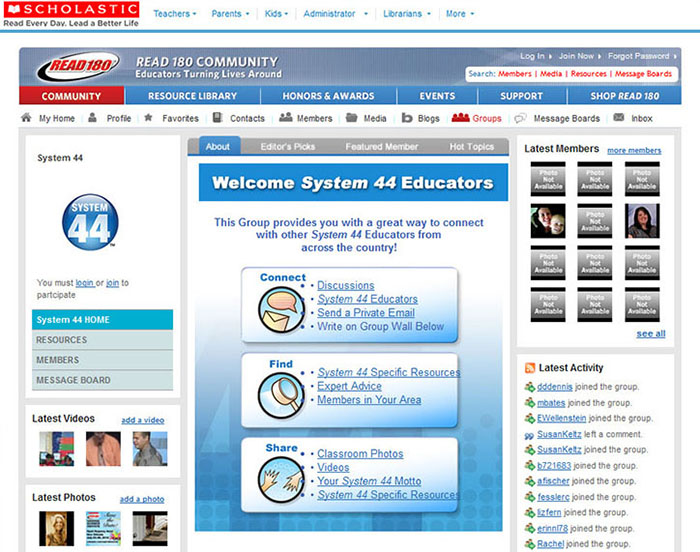Click the Classroom Photos link
700x552 pixels.
(x=360, y=454)
